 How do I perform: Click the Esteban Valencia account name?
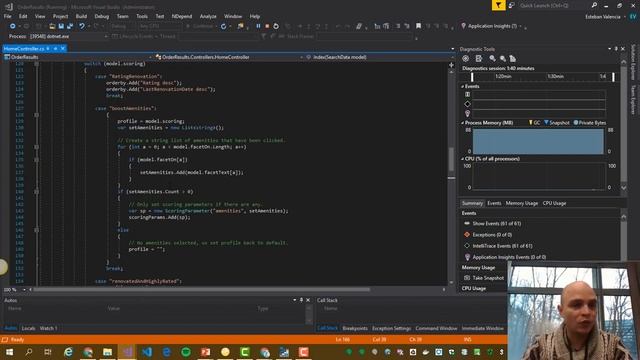603,17
